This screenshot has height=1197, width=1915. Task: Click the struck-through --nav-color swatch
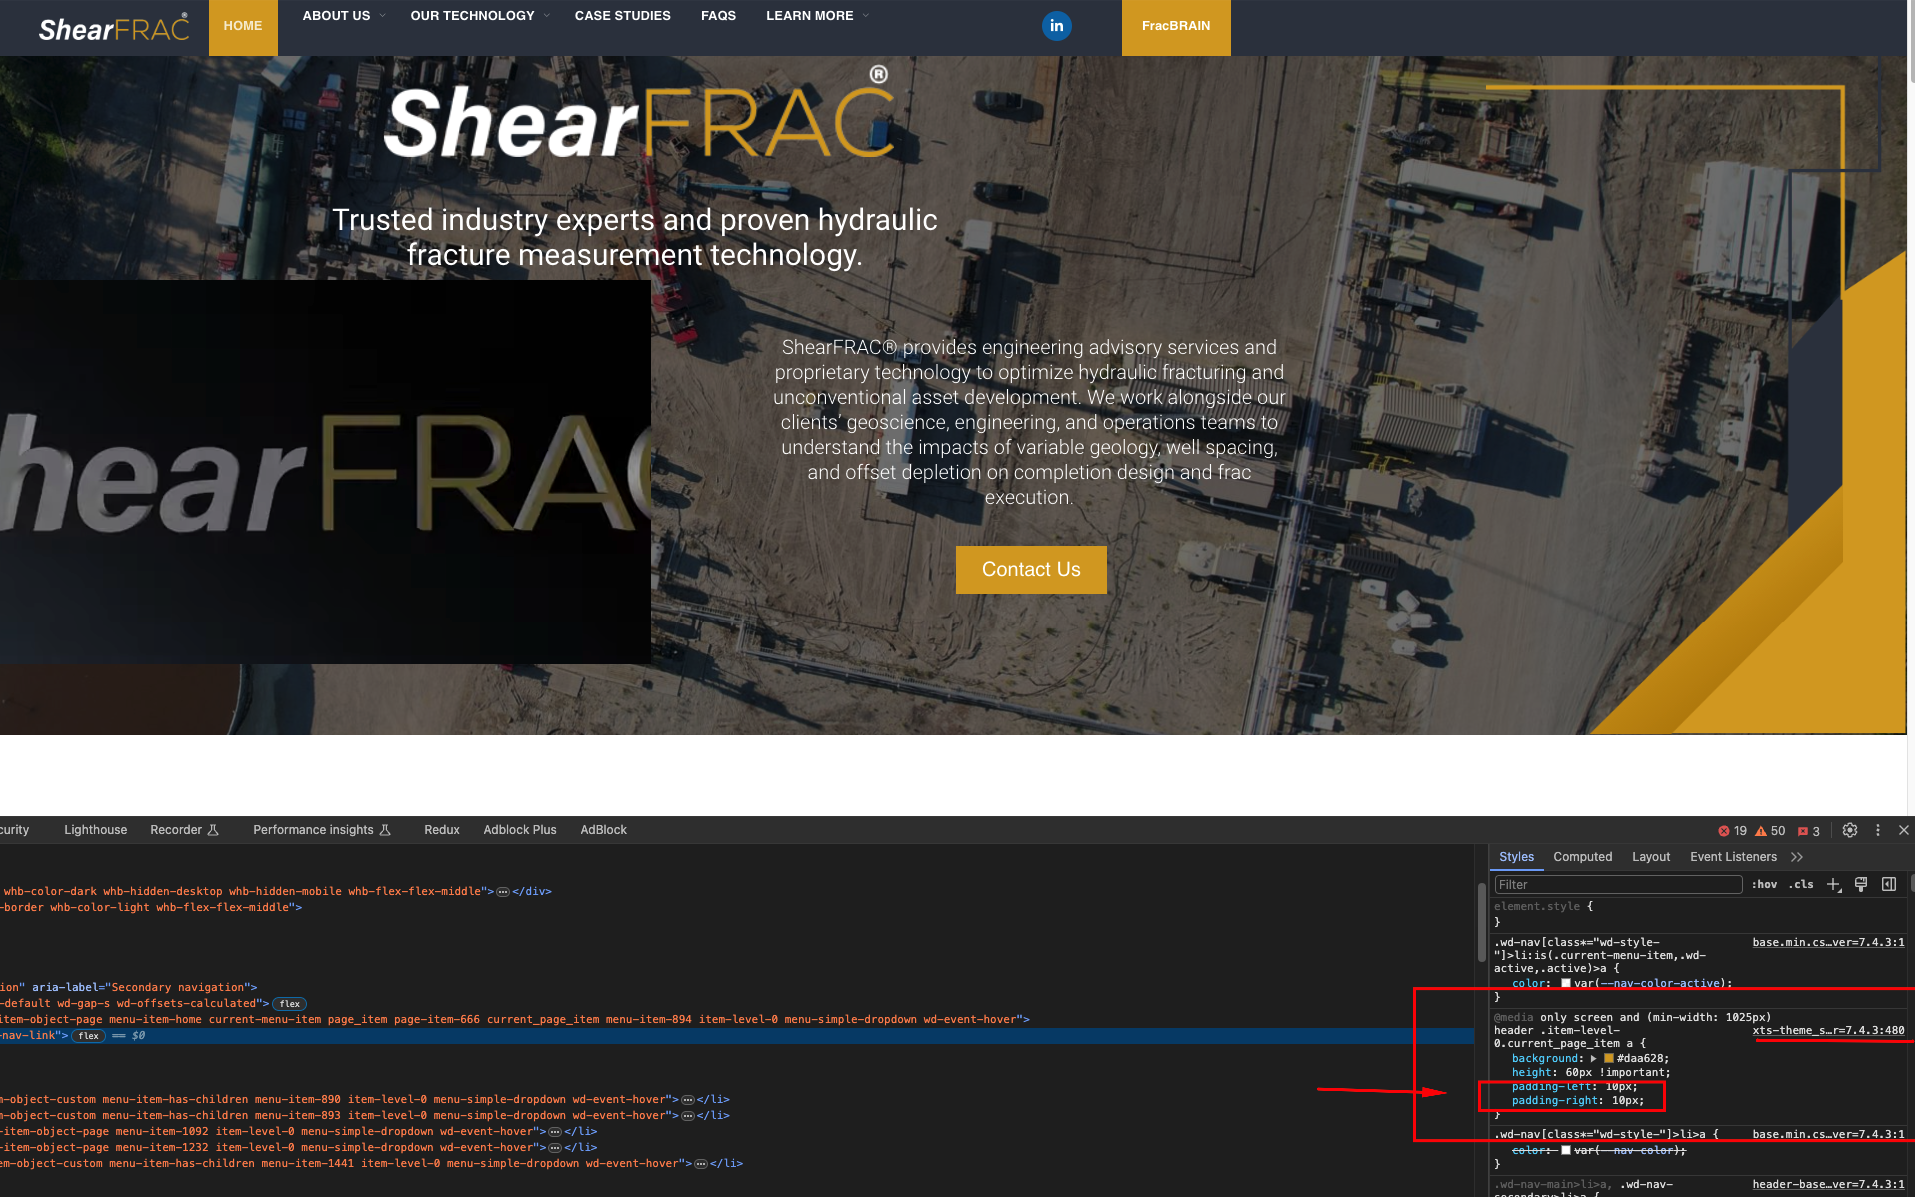coord(1566,1150)
